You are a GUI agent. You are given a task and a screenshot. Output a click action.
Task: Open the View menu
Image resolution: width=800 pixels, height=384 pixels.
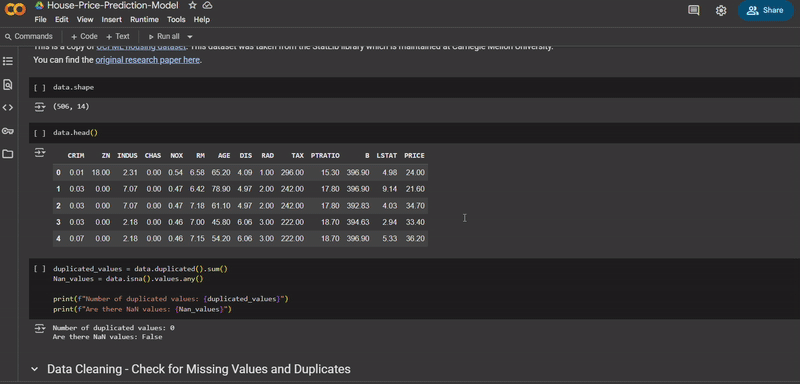pyautogui.click(x=85, y=19)
